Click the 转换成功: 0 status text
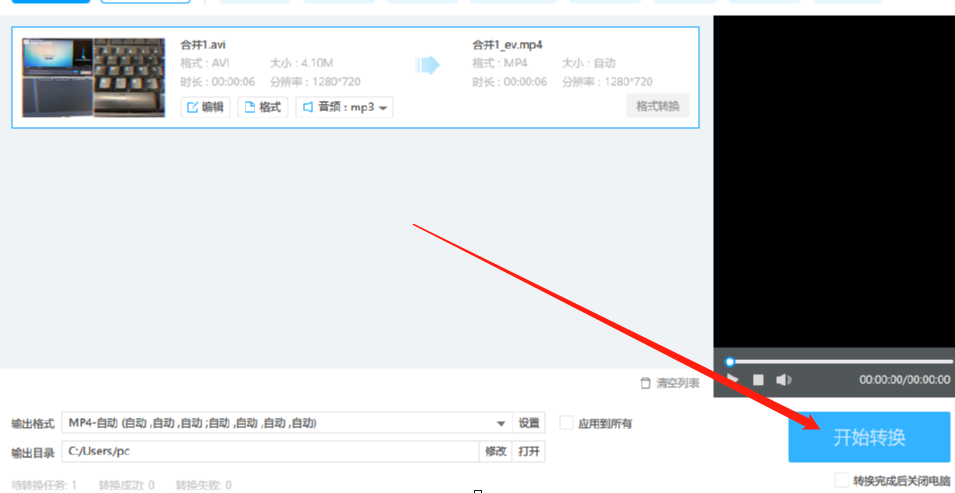Screen dimensions: 955x493 pos(127,485)
